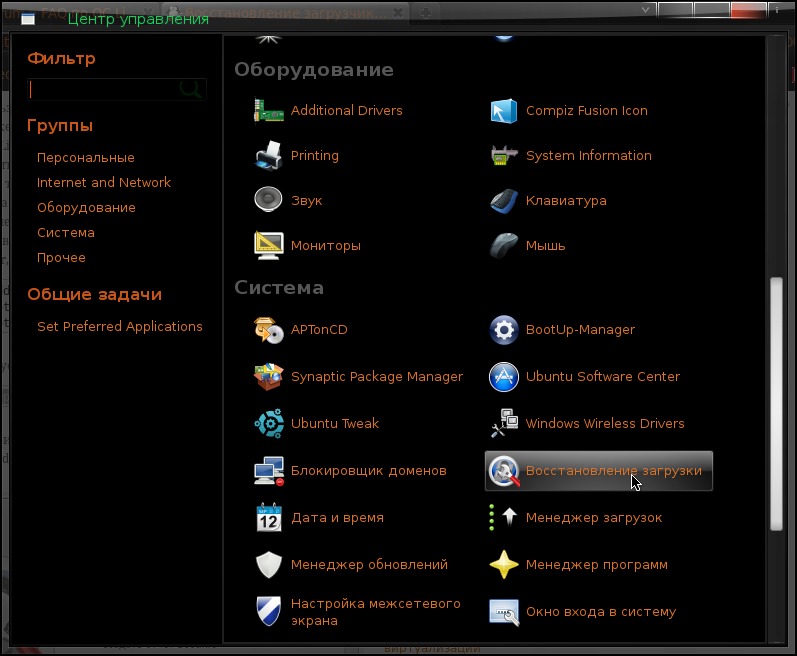Select the Прочее group
797x656 pixels.
61,258
